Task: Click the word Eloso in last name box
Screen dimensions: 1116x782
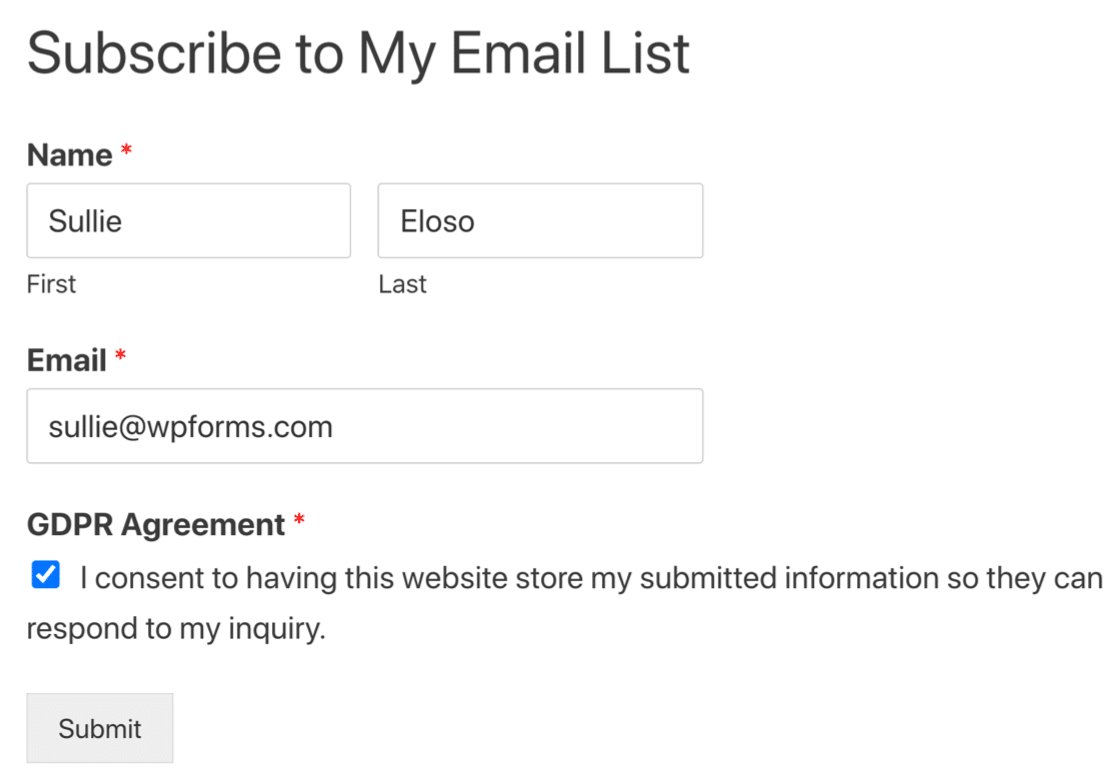Action: click(437, 221)
